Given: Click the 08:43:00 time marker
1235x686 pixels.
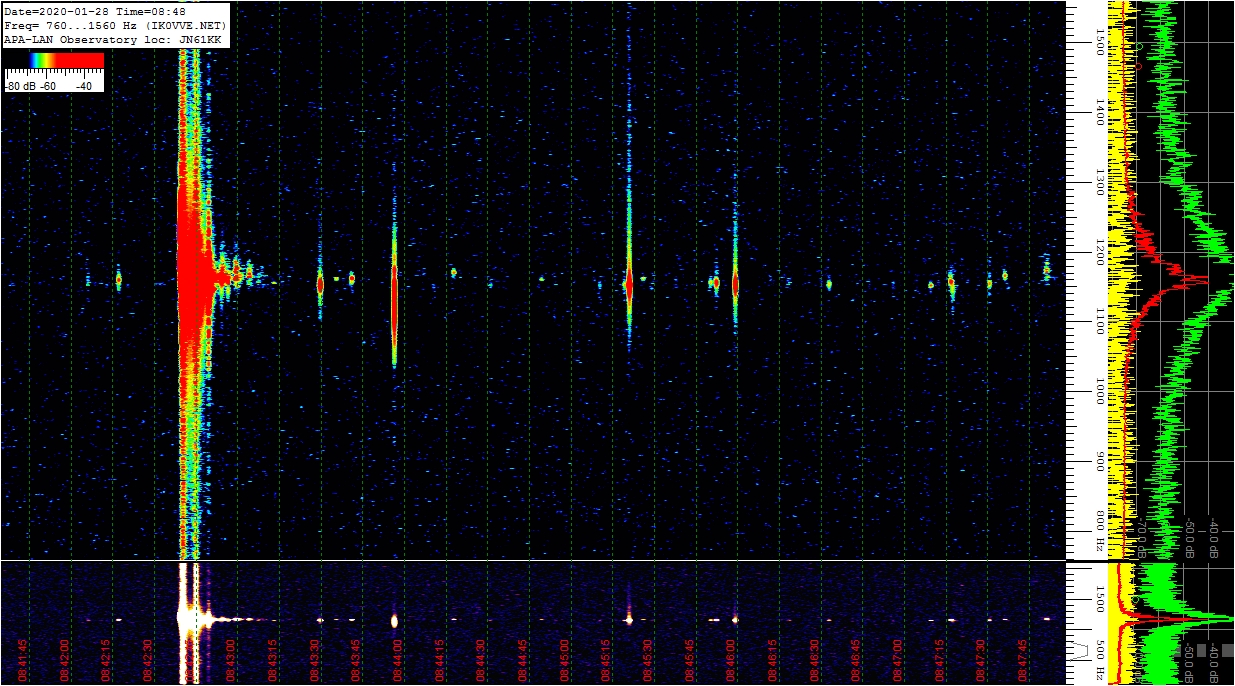Looking at the screenshot, I should pyautogui.click(x=230, y=660).
